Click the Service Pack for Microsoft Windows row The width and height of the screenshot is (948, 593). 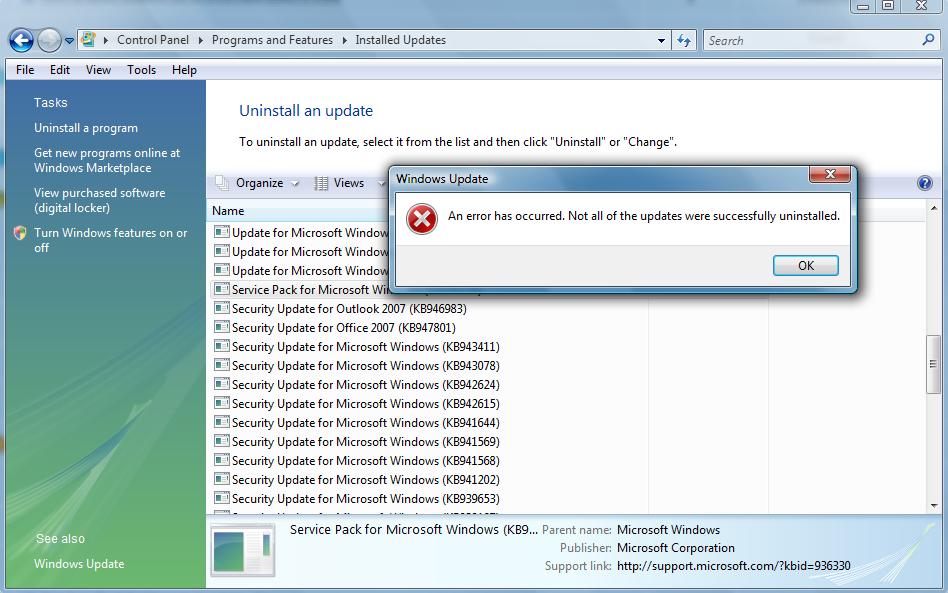(302, 290)
